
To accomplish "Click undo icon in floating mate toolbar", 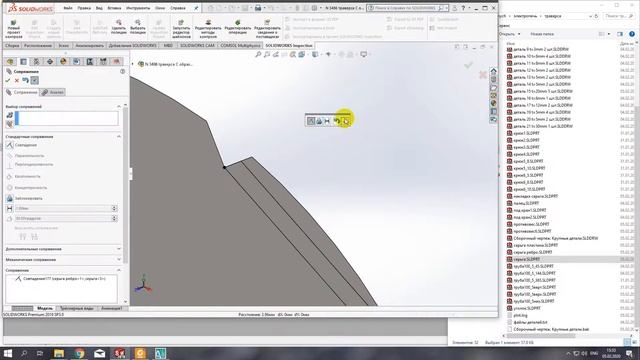I will [337, 121].
